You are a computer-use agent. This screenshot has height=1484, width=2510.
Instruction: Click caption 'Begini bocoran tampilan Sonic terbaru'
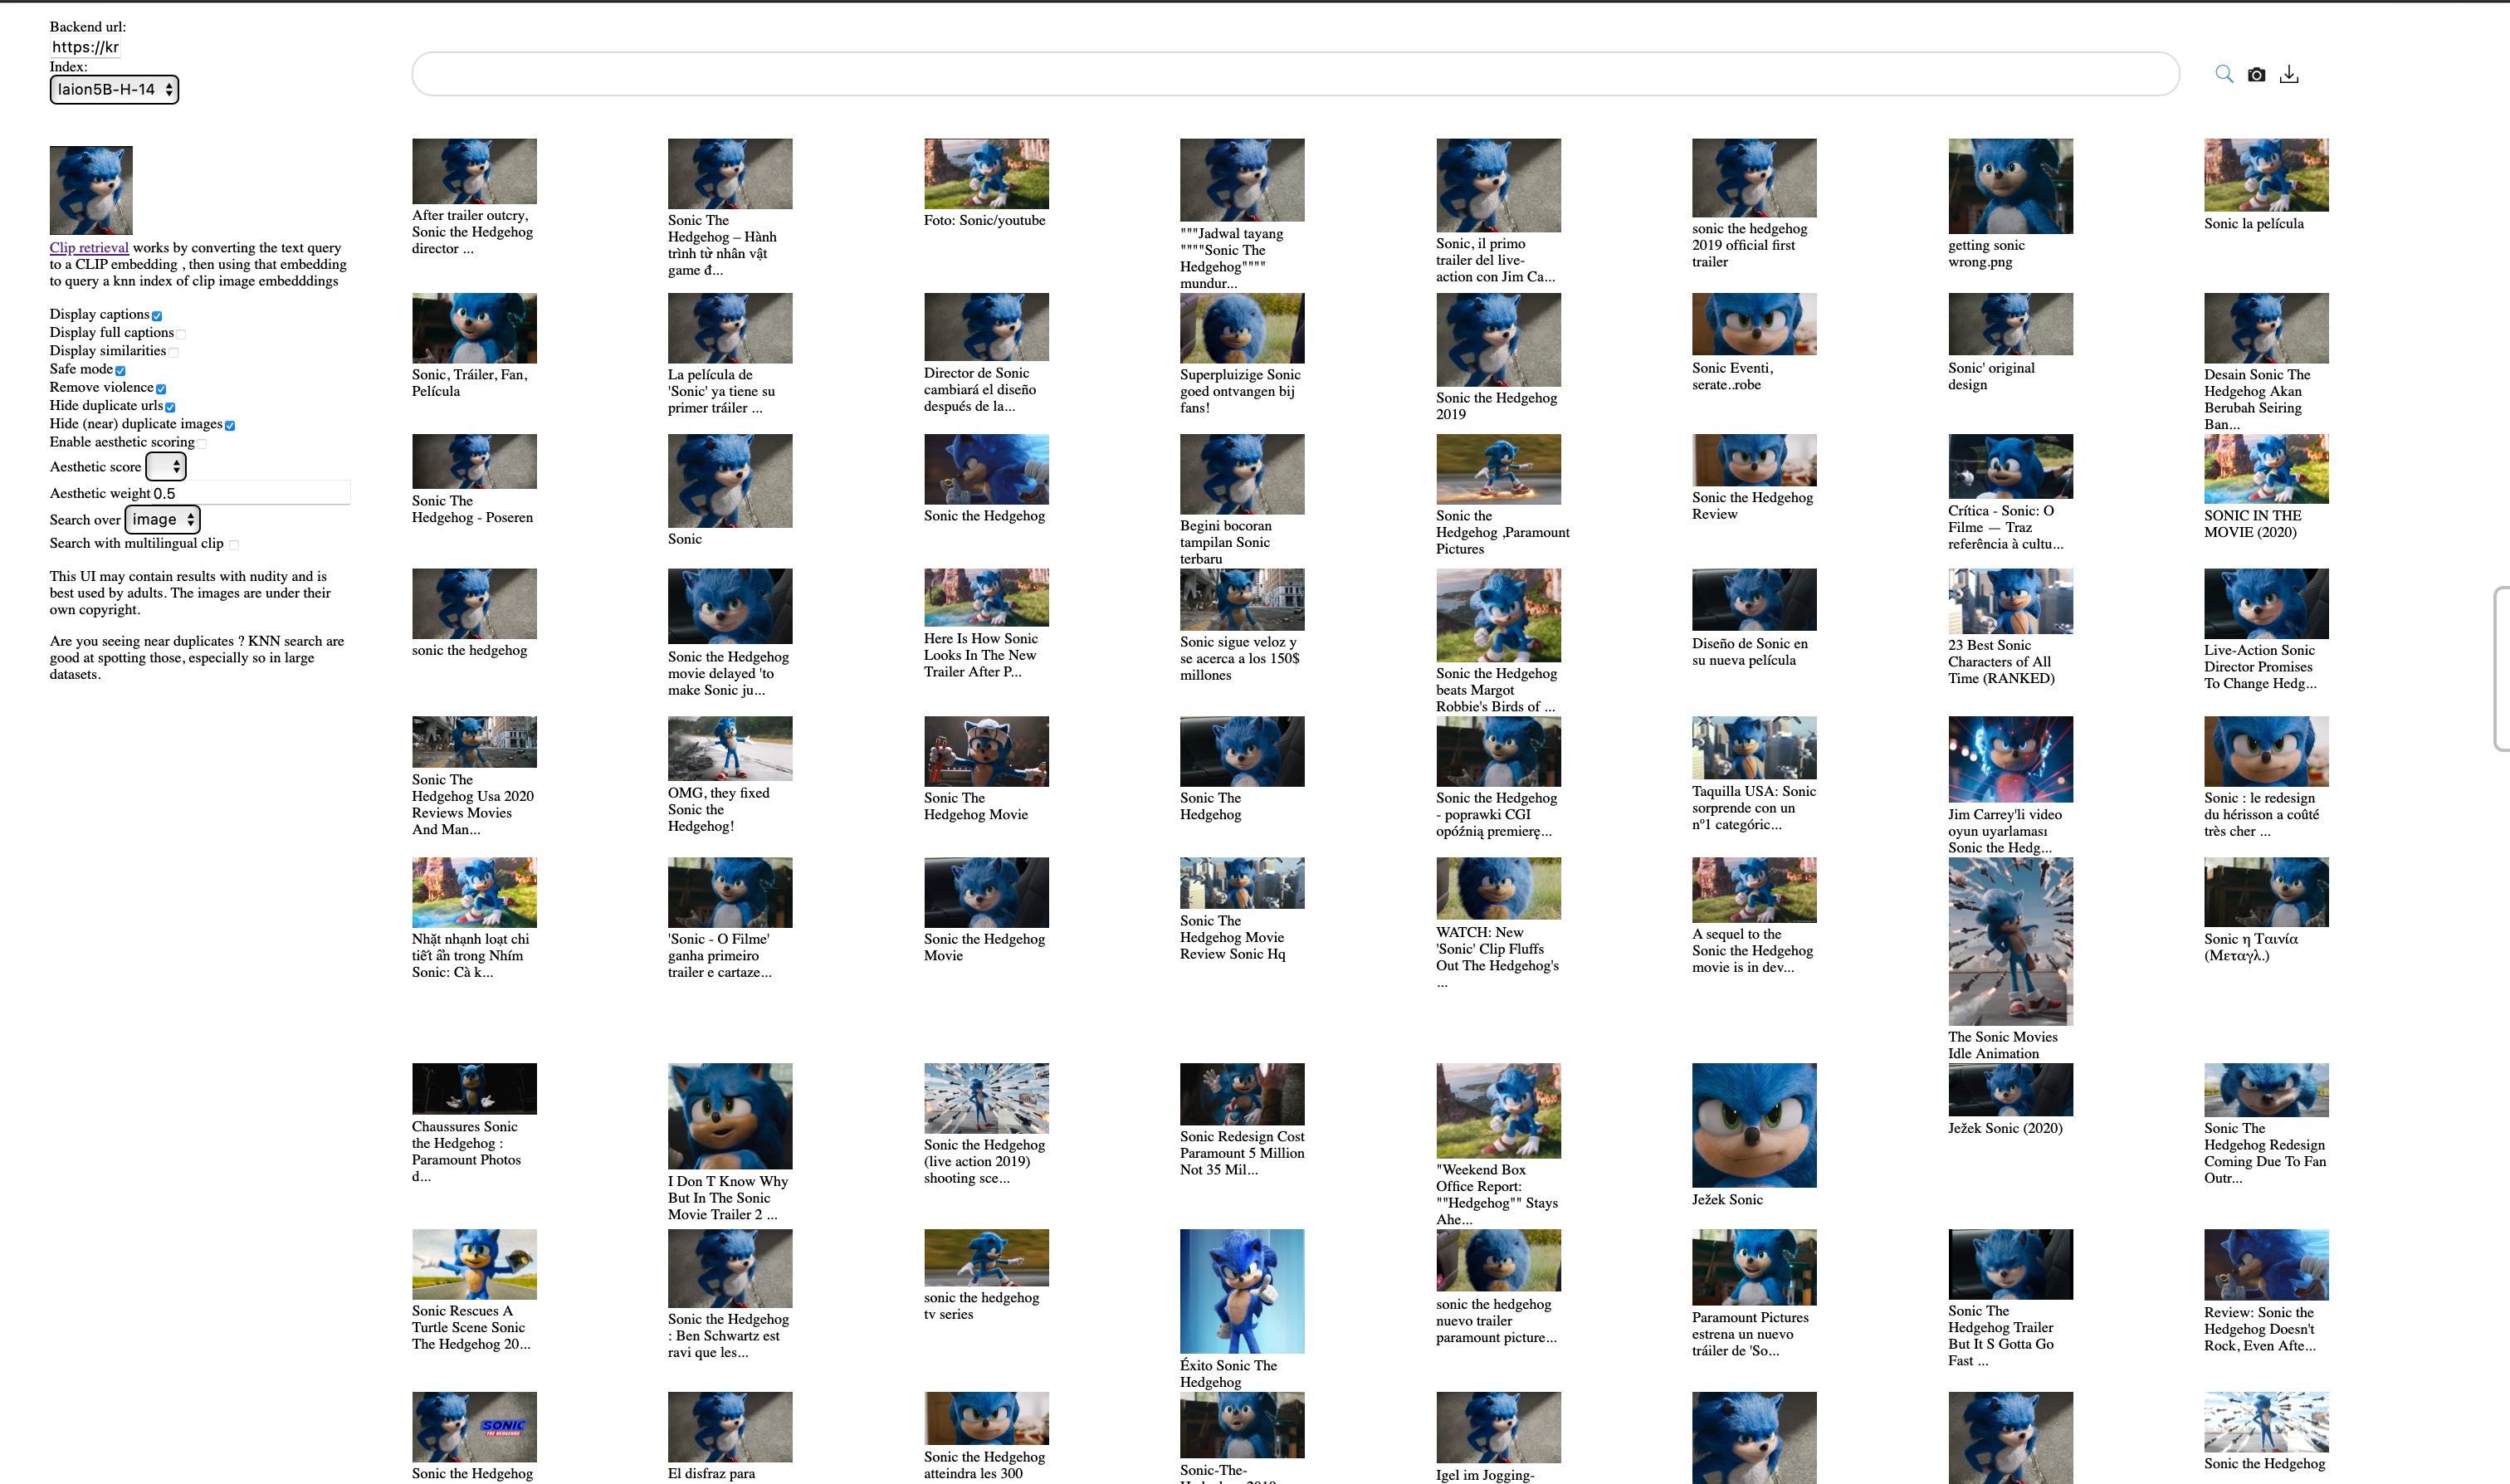(1226, 542)
